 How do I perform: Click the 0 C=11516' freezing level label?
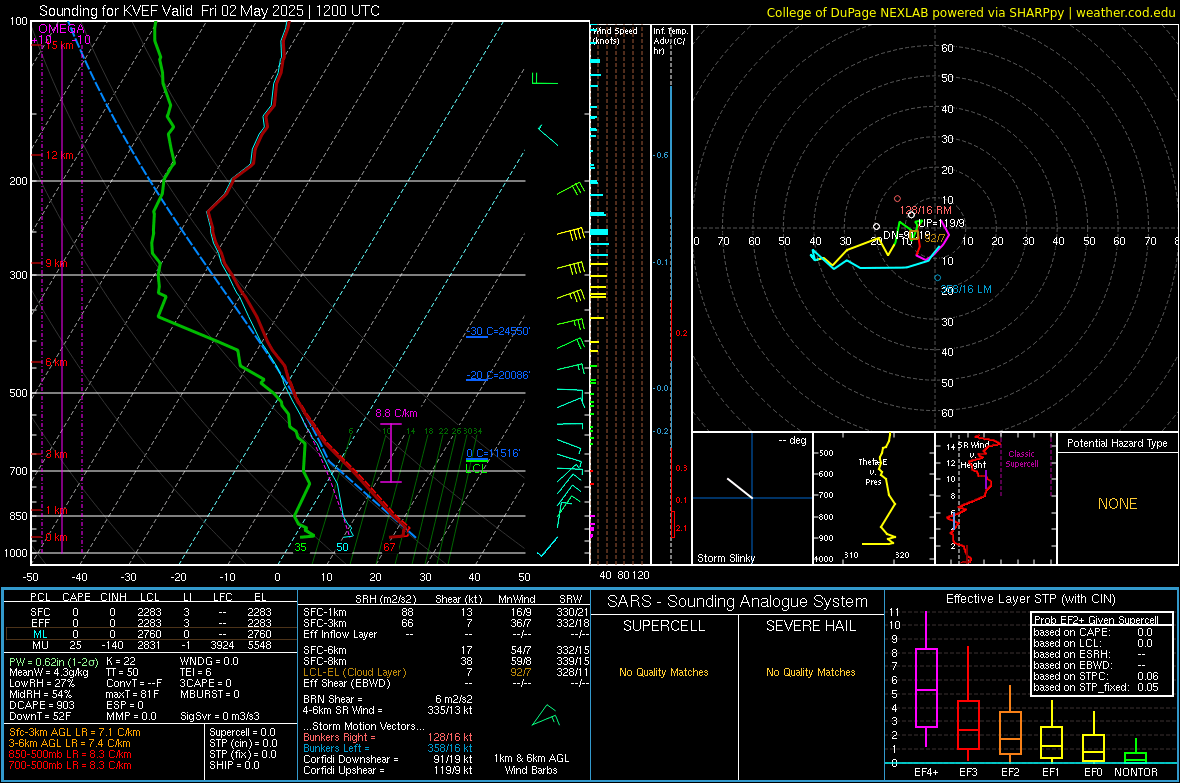(493, 453)
